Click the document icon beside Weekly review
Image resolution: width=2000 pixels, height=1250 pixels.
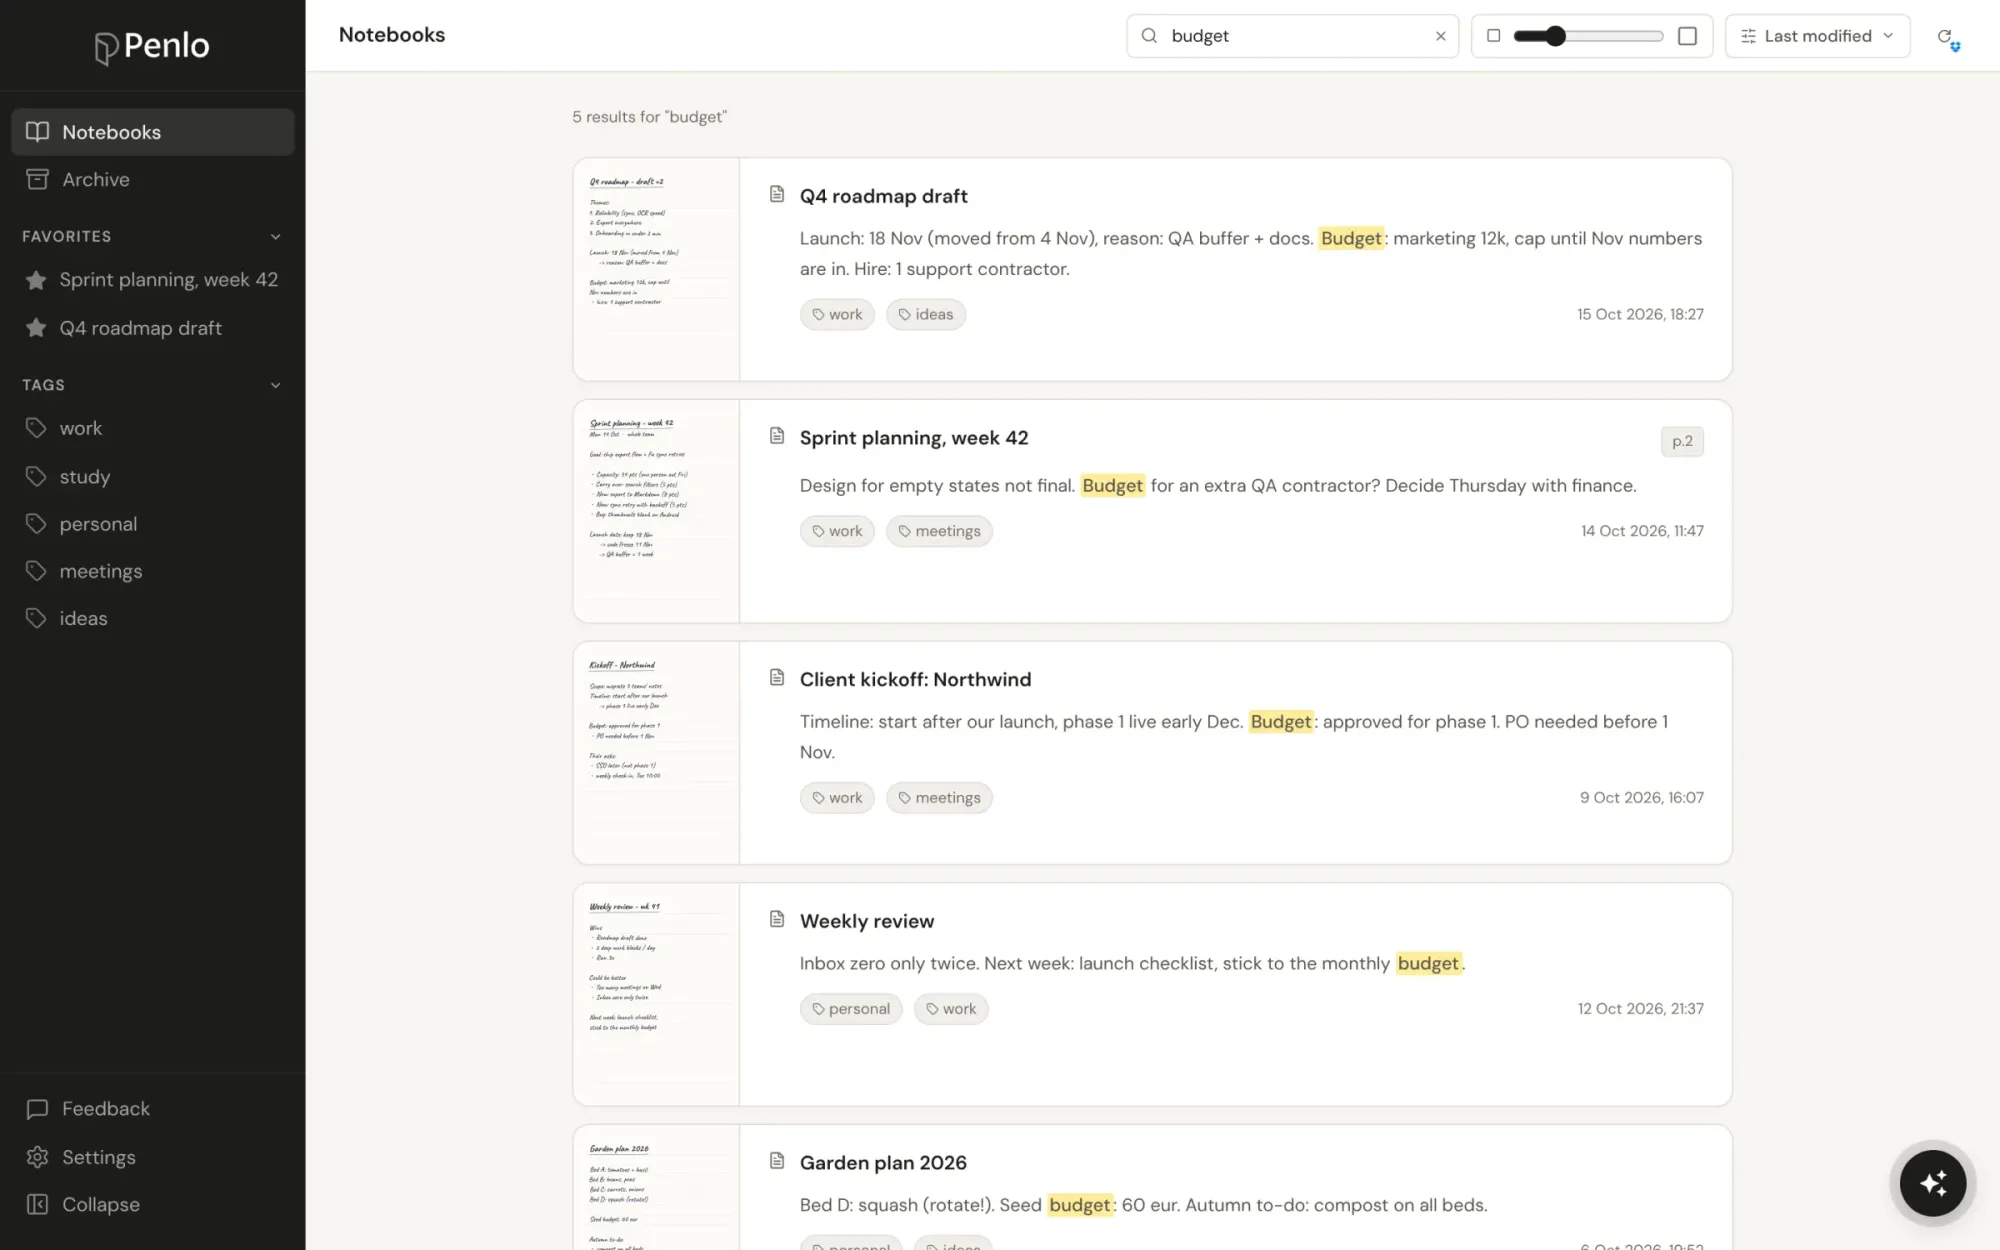coord(777,919)
